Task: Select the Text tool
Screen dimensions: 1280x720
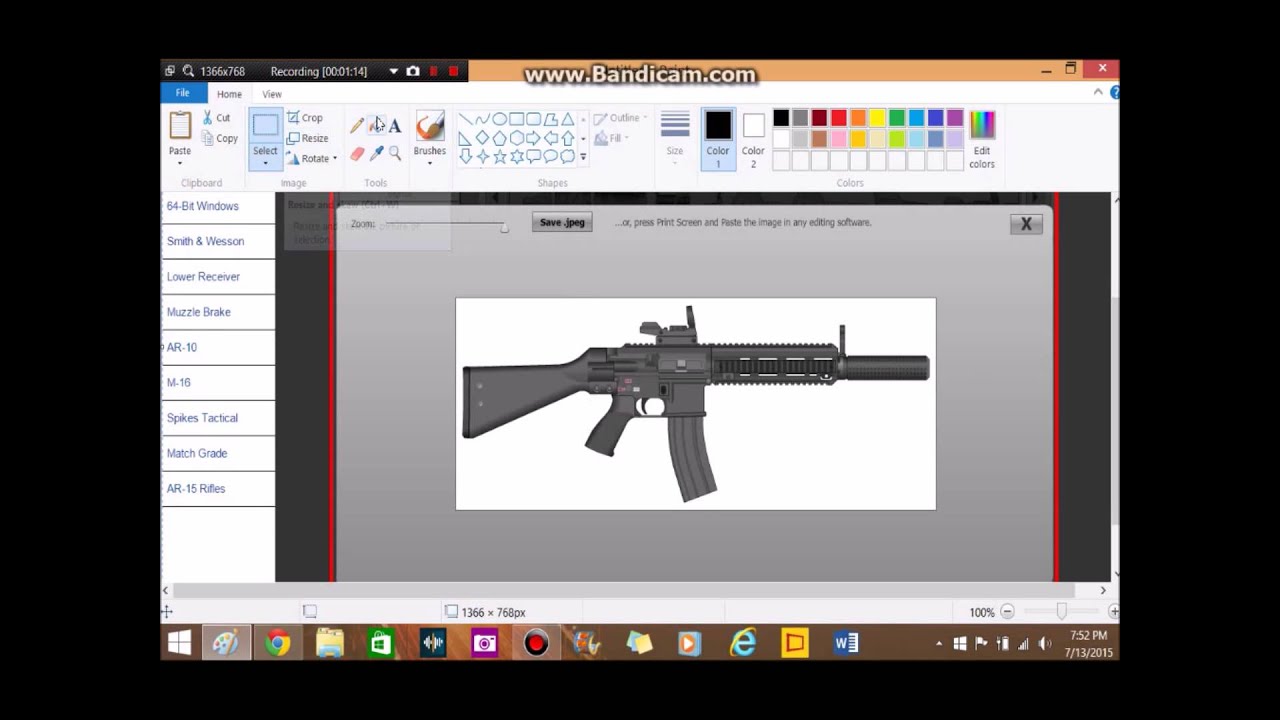Action: (395, 126)
